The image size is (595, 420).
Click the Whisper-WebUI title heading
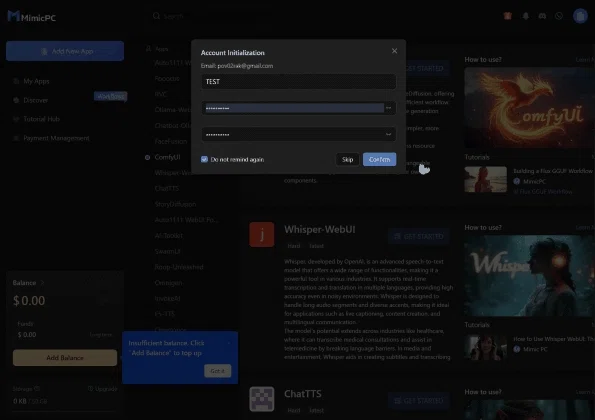click(x=320, y=230)
